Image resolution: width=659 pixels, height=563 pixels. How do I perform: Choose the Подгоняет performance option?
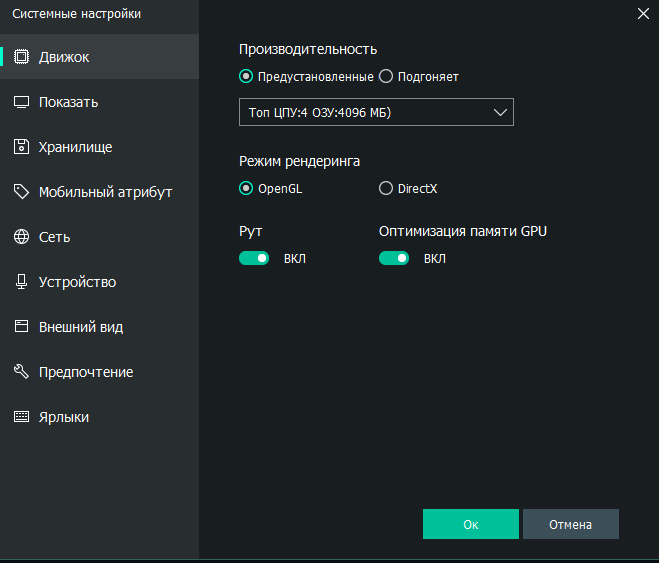click(x=386, y=76)
